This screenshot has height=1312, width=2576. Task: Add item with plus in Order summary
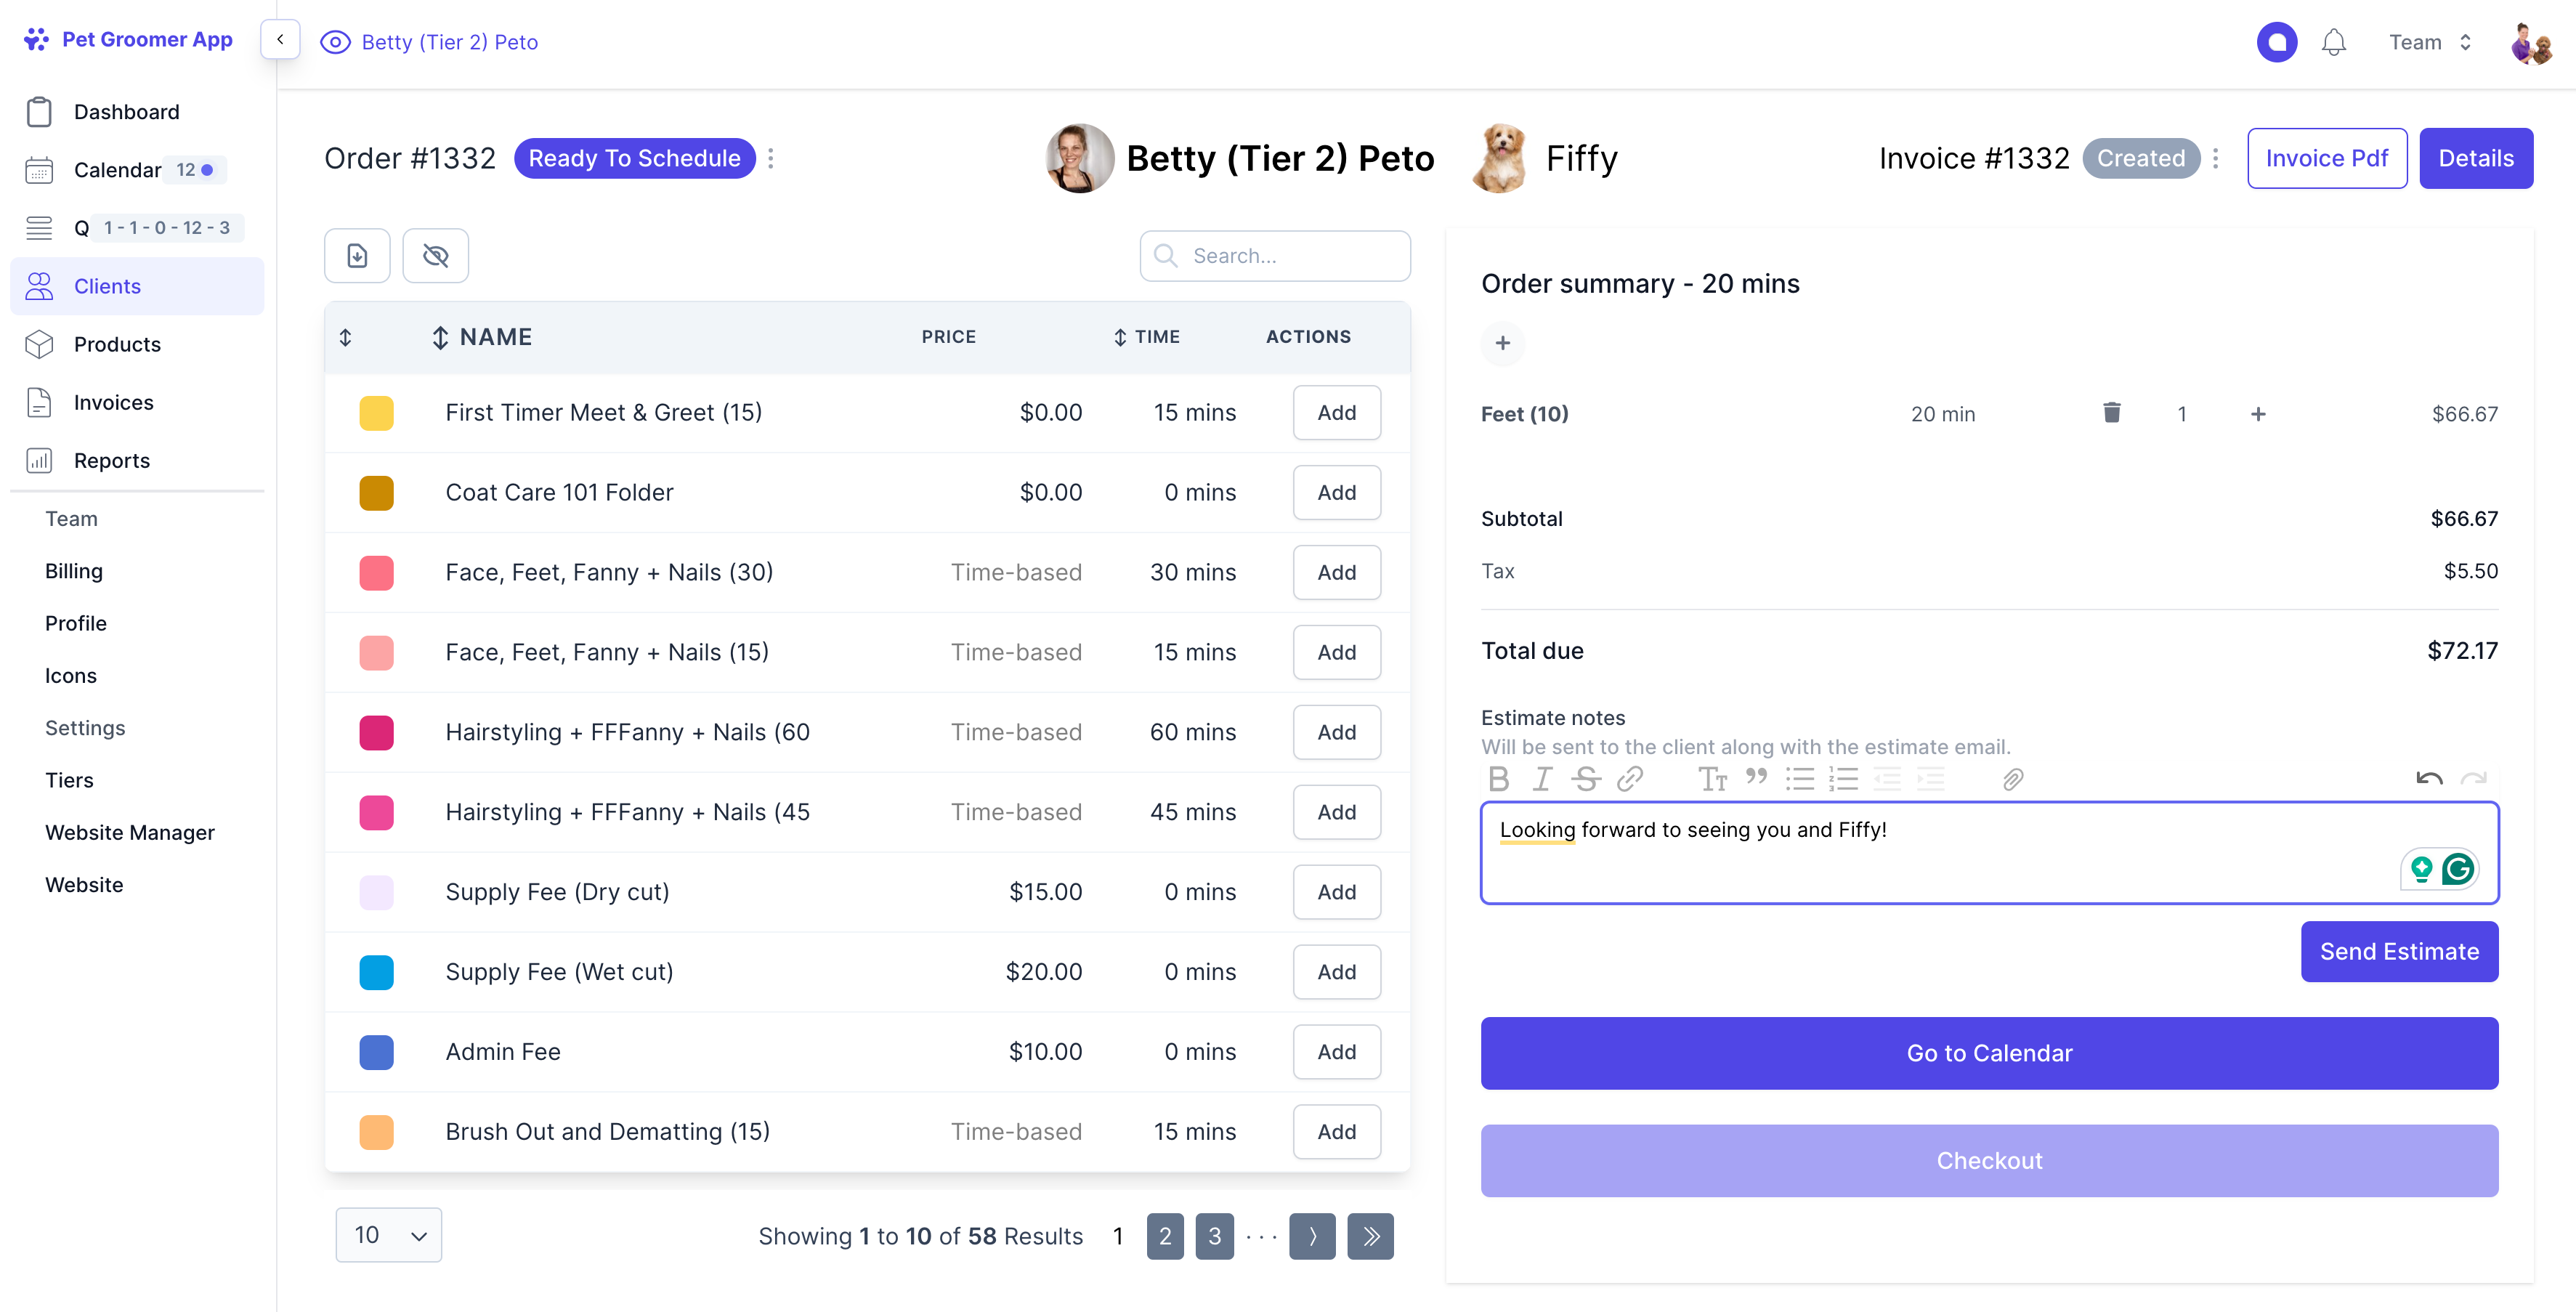(1502, 344)
